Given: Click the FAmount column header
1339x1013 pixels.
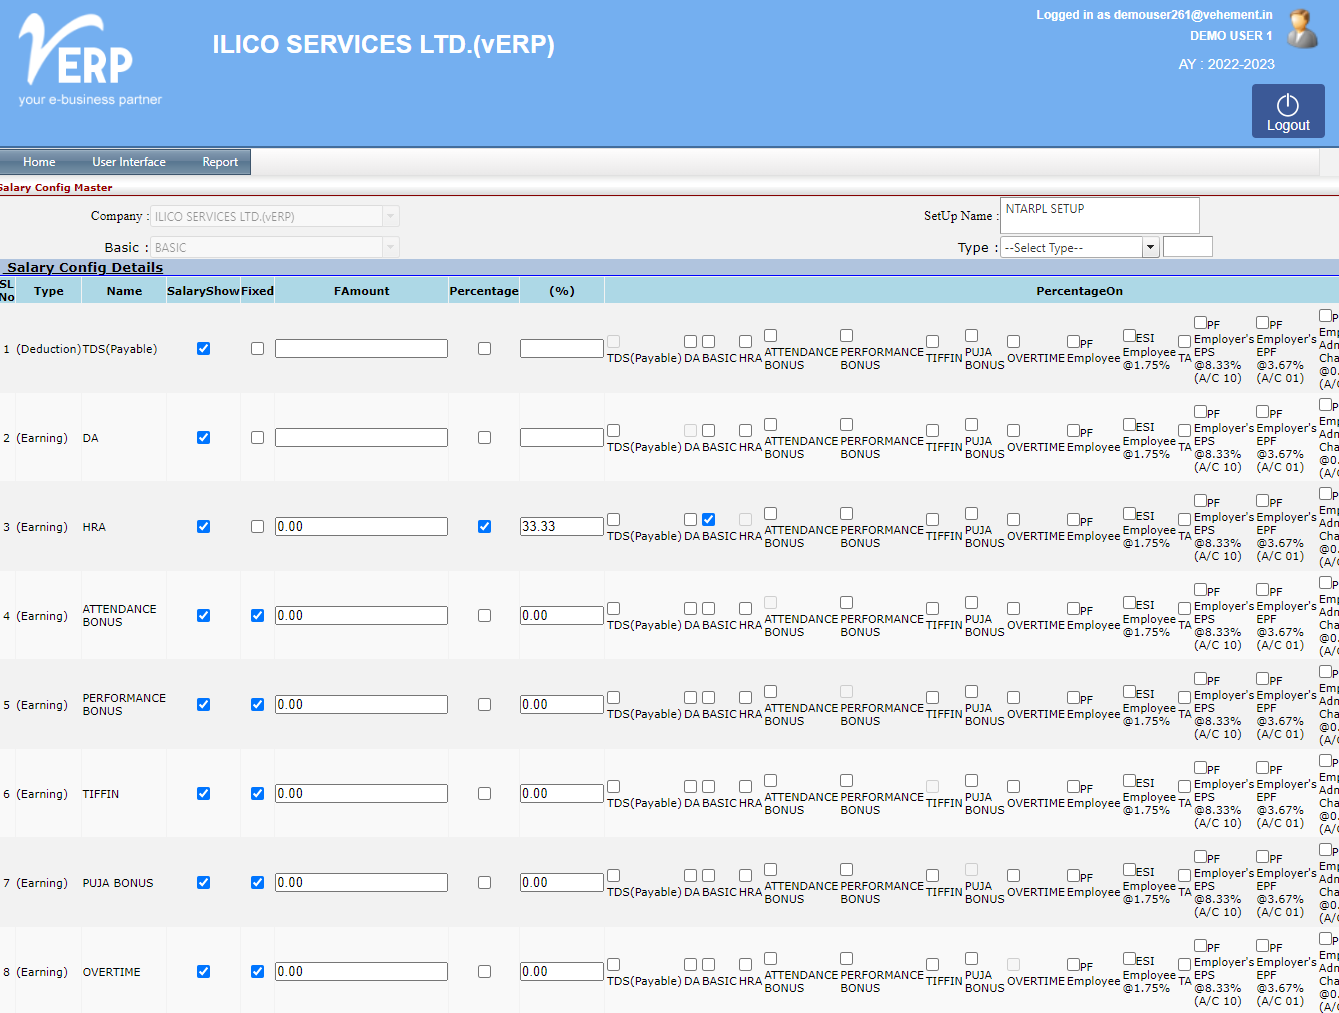Looking at the screenshot, I should (361, 291).
